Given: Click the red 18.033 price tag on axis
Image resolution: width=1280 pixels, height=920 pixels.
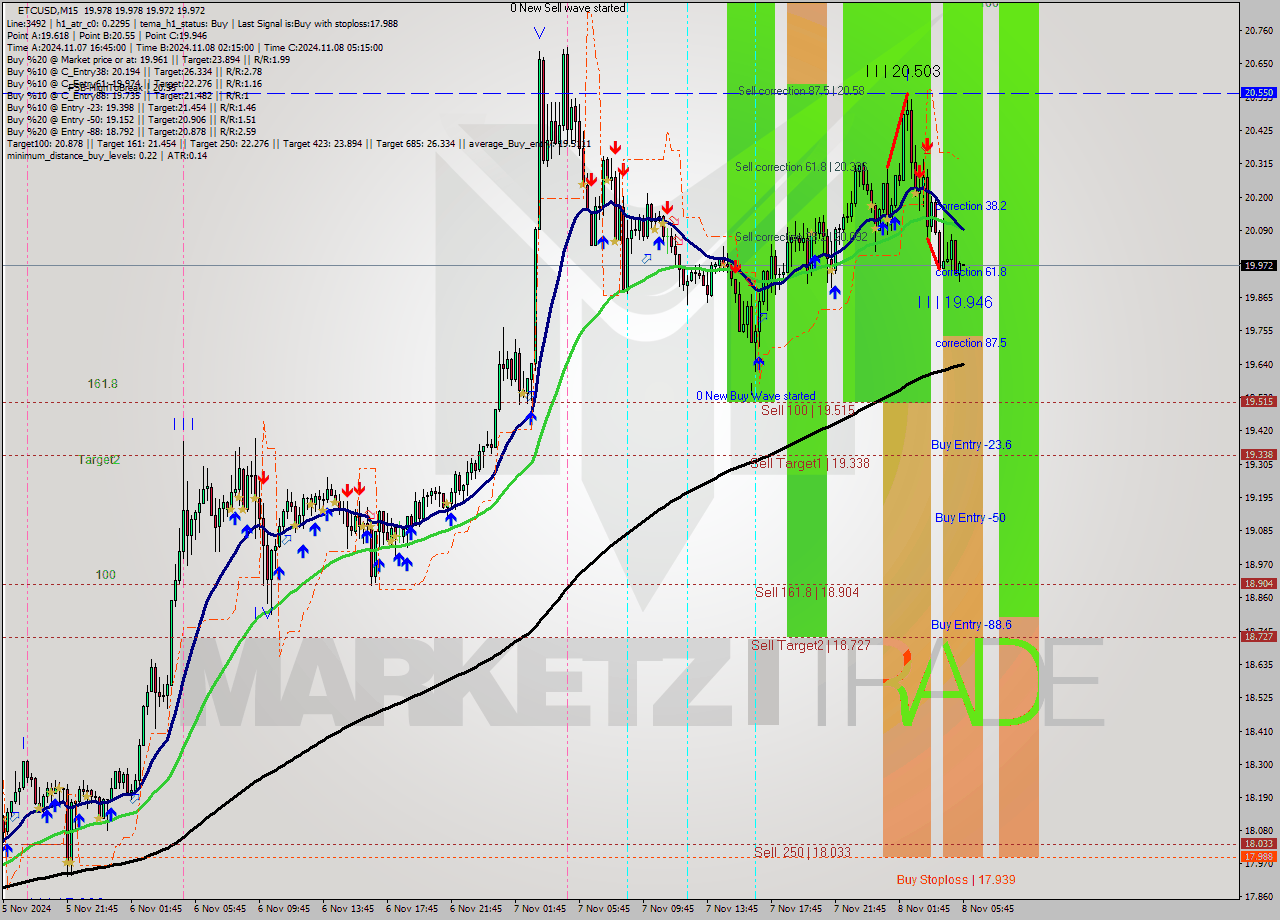Looking at the screenshot, I should [x=1257, y=844].
